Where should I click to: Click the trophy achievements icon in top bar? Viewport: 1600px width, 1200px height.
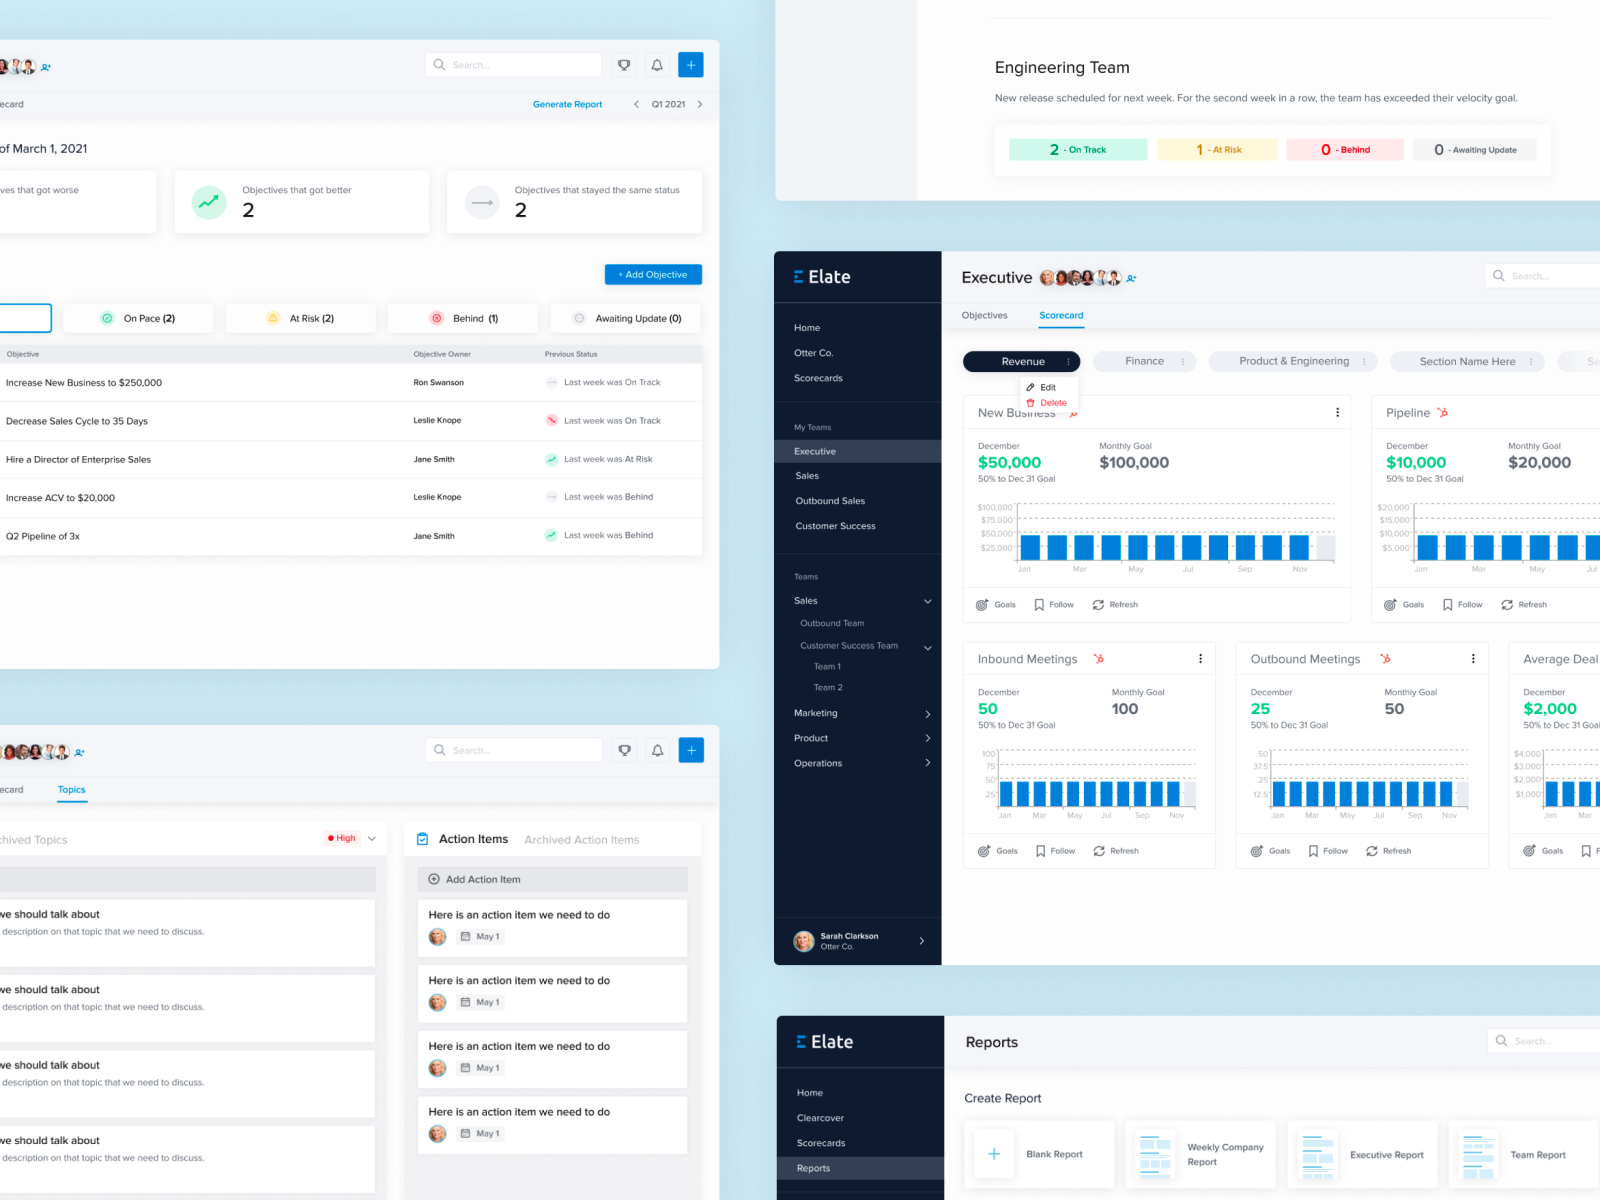(623, 64)
